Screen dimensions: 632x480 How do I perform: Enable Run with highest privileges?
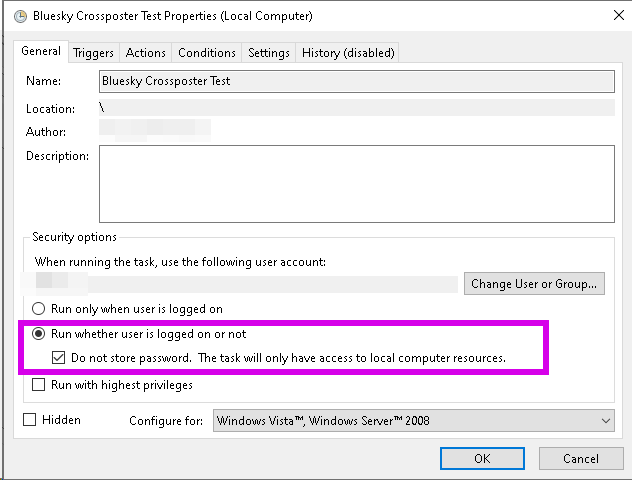(40, 384)
